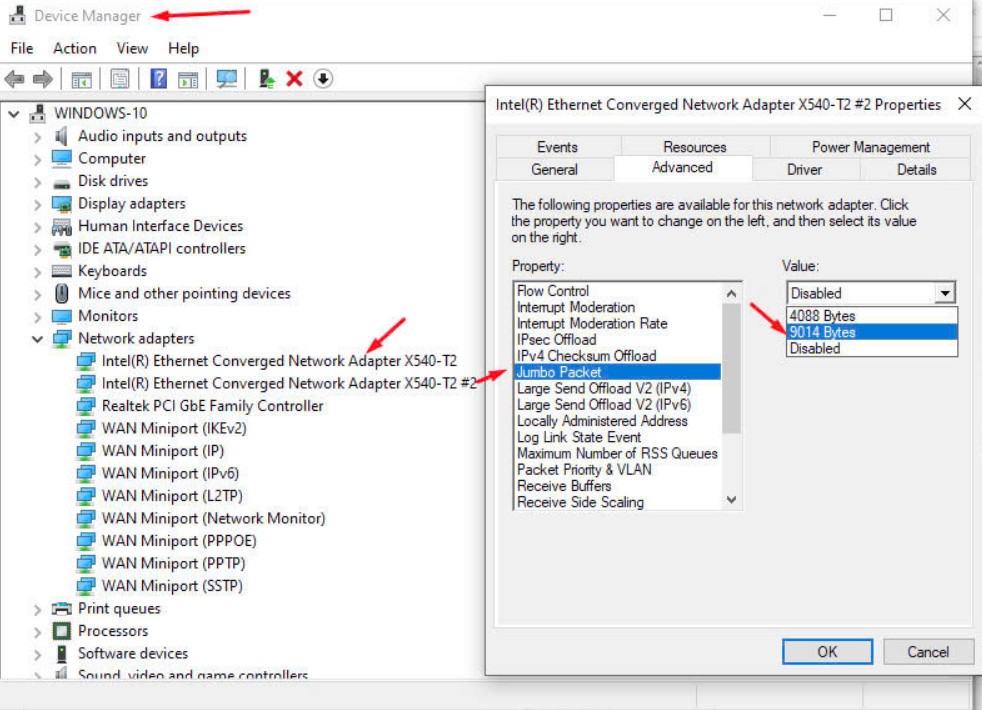The width and height of the screenshot is (982, 710).
Task: Click the Update driver toolbar icon
Action: [x=266, y=79]
